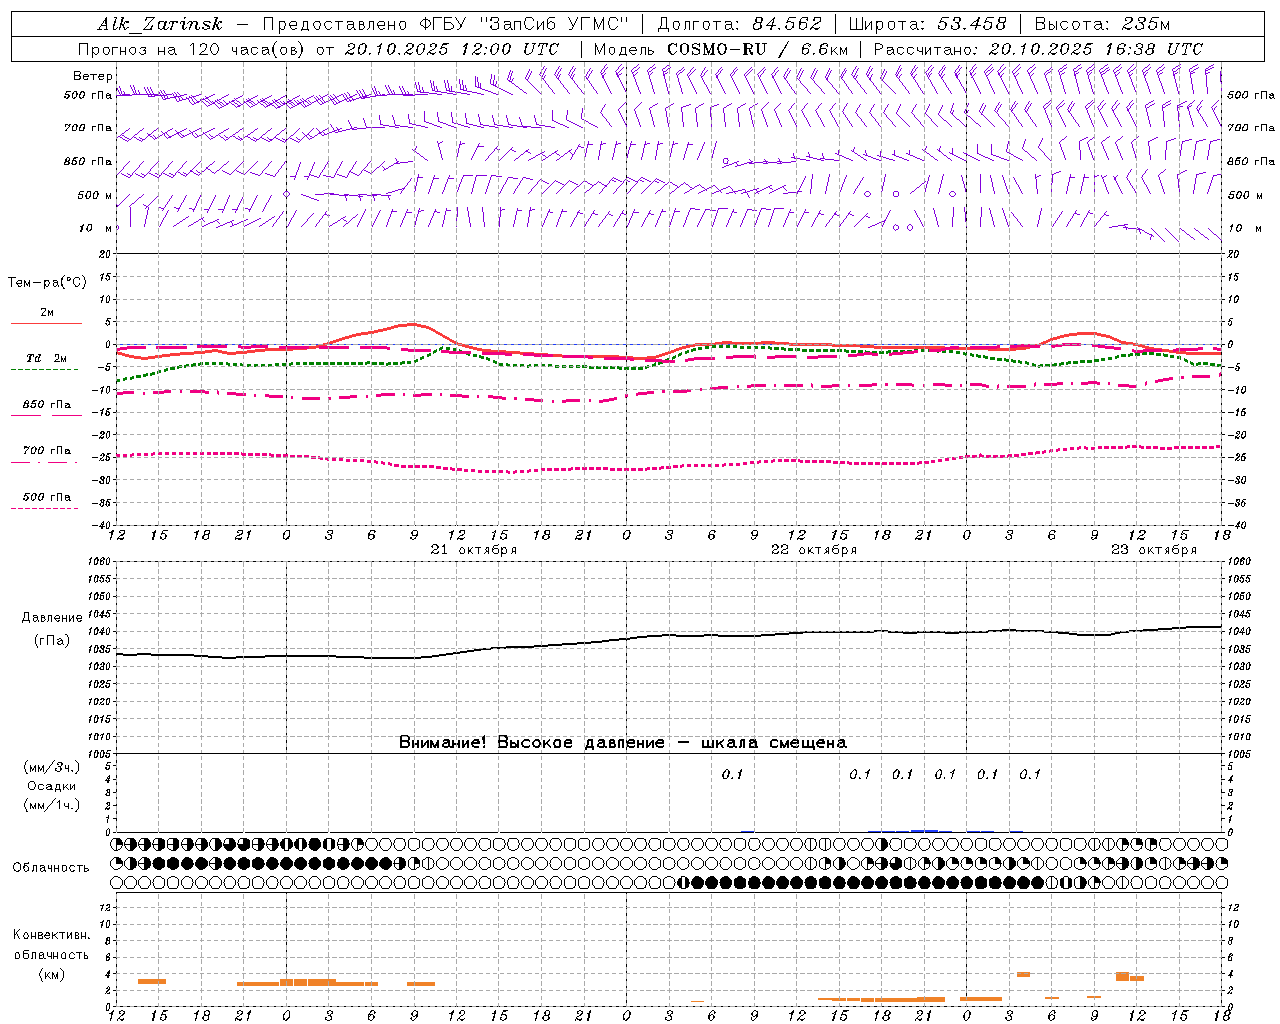1280x1024 pixels.
Task: Click the '(мм/3ч.)' precipitation unit label
Action: pyautogui.click(x=52, y=767)
